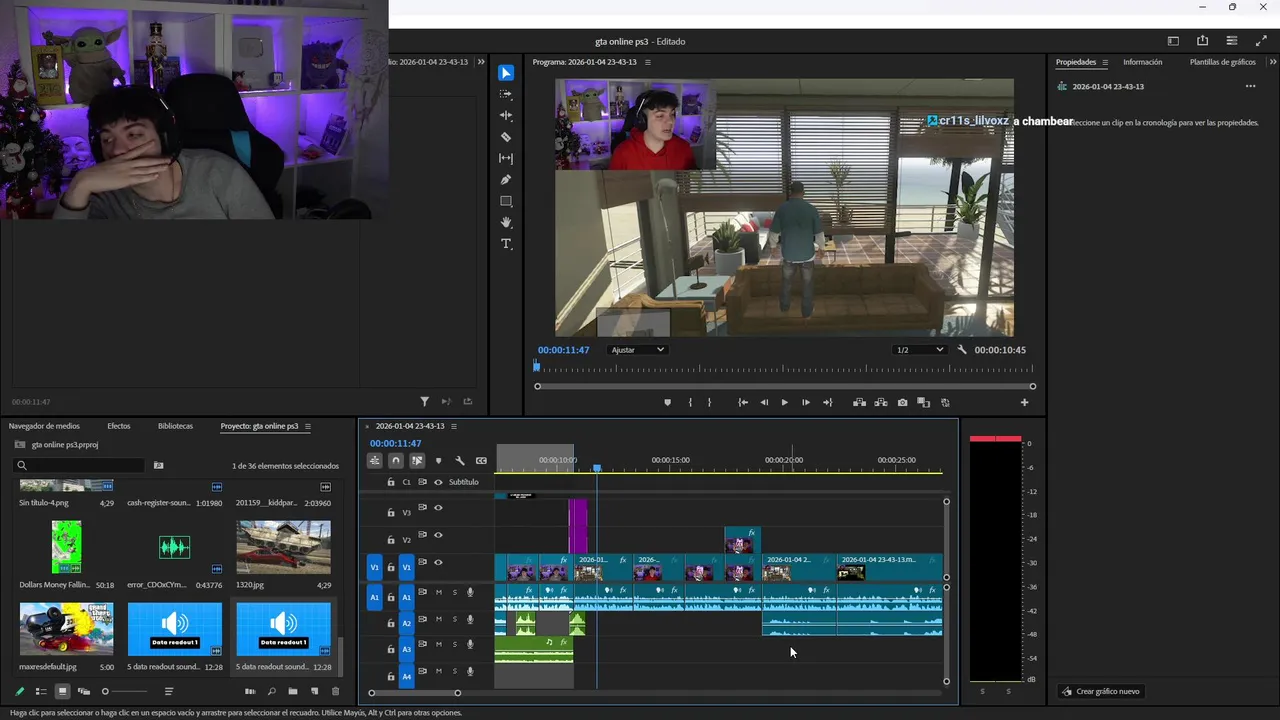Open the 1/2 playback resolution dropdown
The width and height of the screenshot is (1280, 720).
pos(919,350)
